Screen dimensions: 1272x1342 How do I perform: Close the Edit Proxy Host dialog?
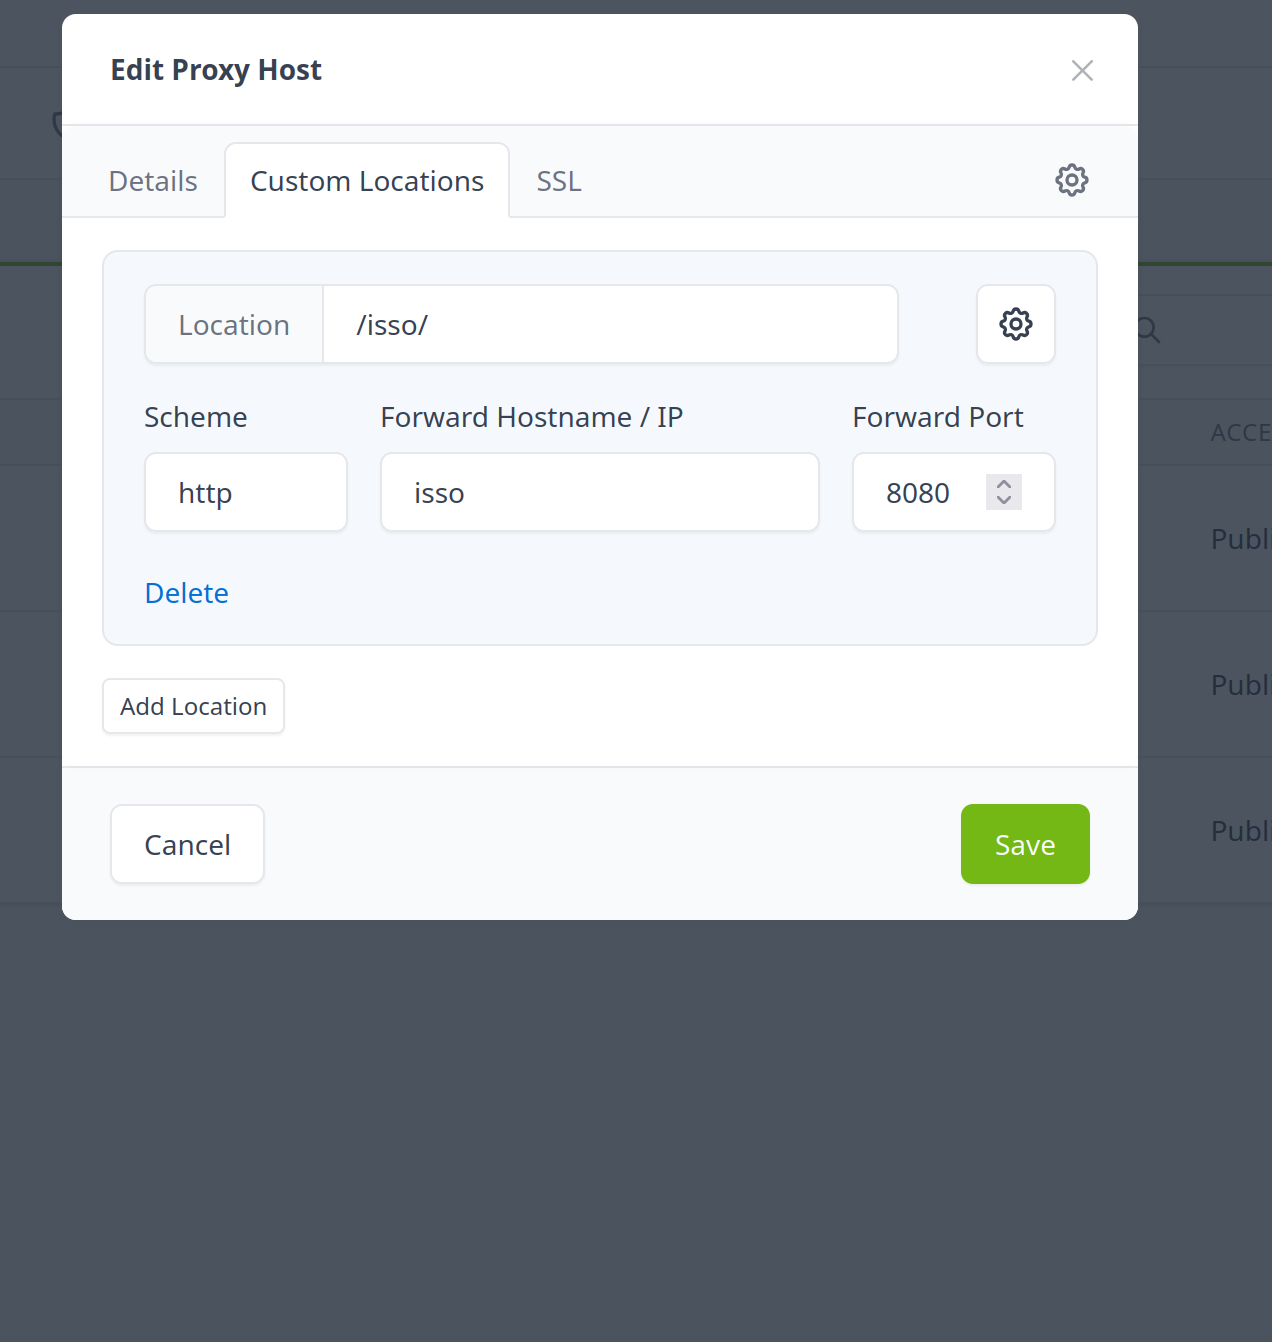click(1082, 71)
